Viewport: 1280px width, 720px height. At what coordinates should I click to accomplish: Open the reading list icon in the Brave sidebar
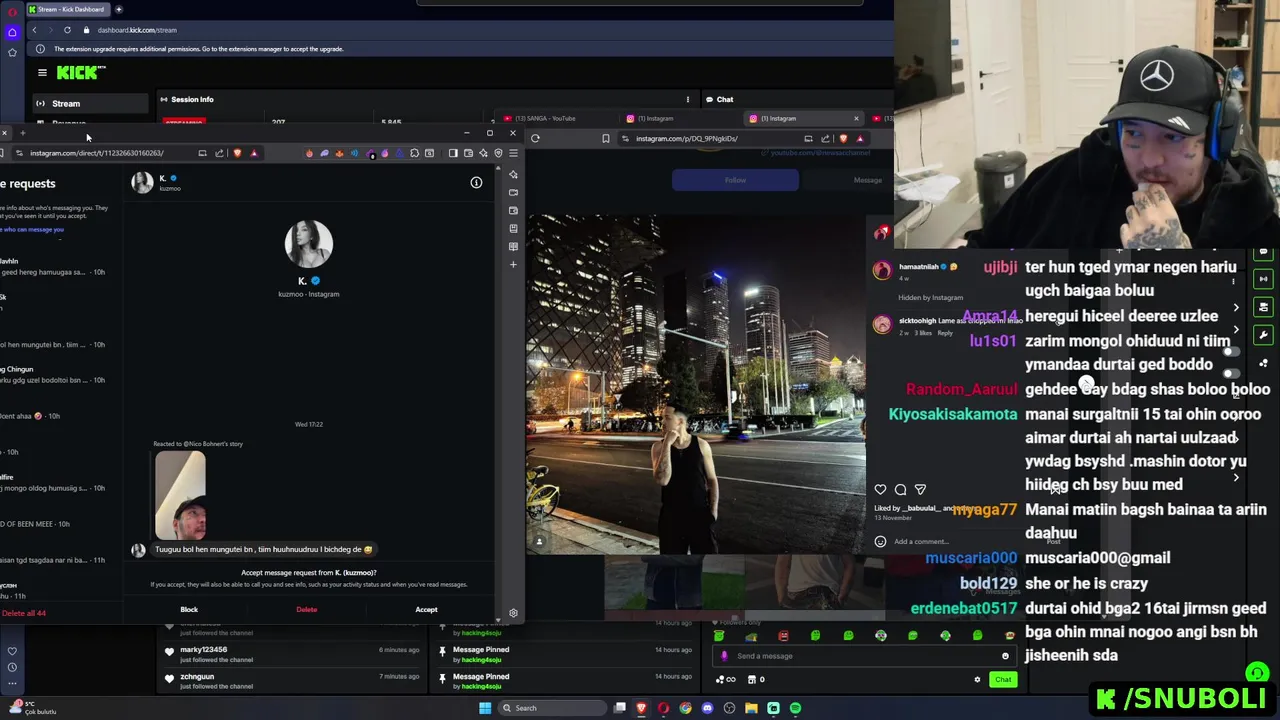click(513, 246)
